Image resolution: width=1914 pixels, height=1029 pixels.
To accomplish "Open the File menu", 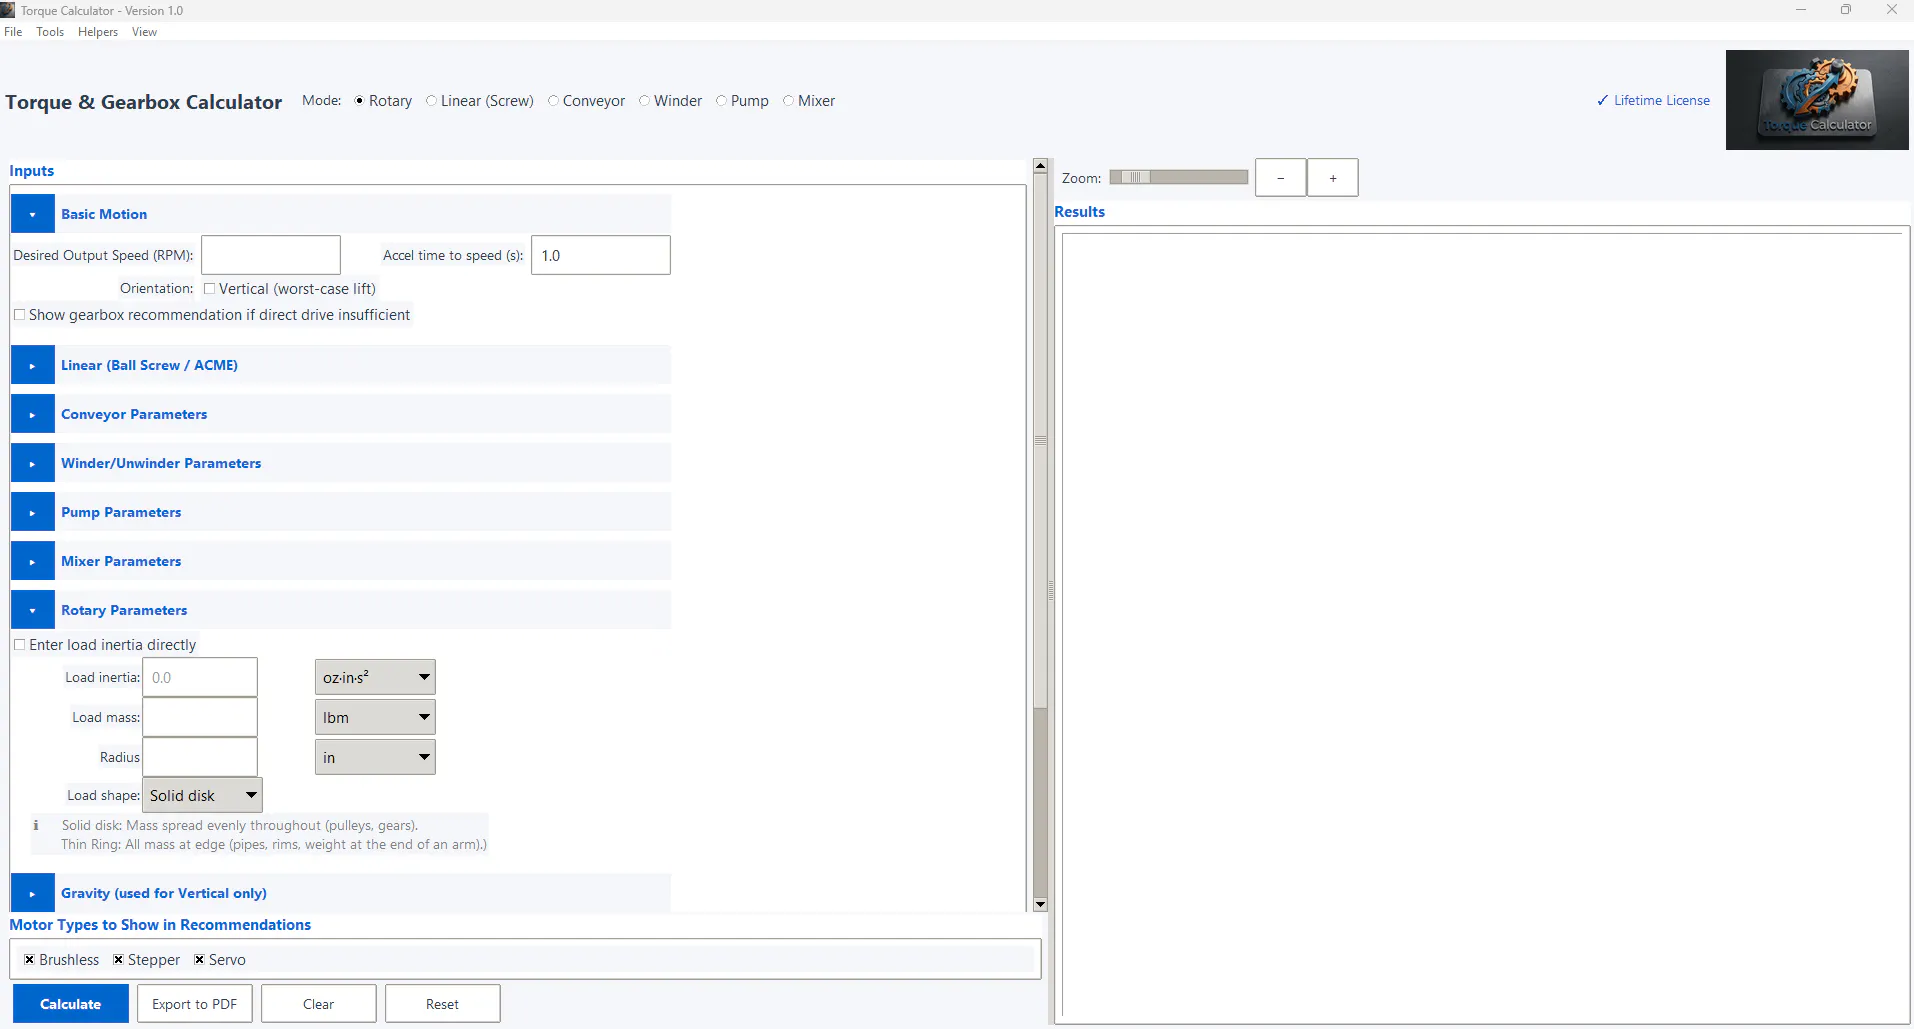I will click(x=13, y=32).
